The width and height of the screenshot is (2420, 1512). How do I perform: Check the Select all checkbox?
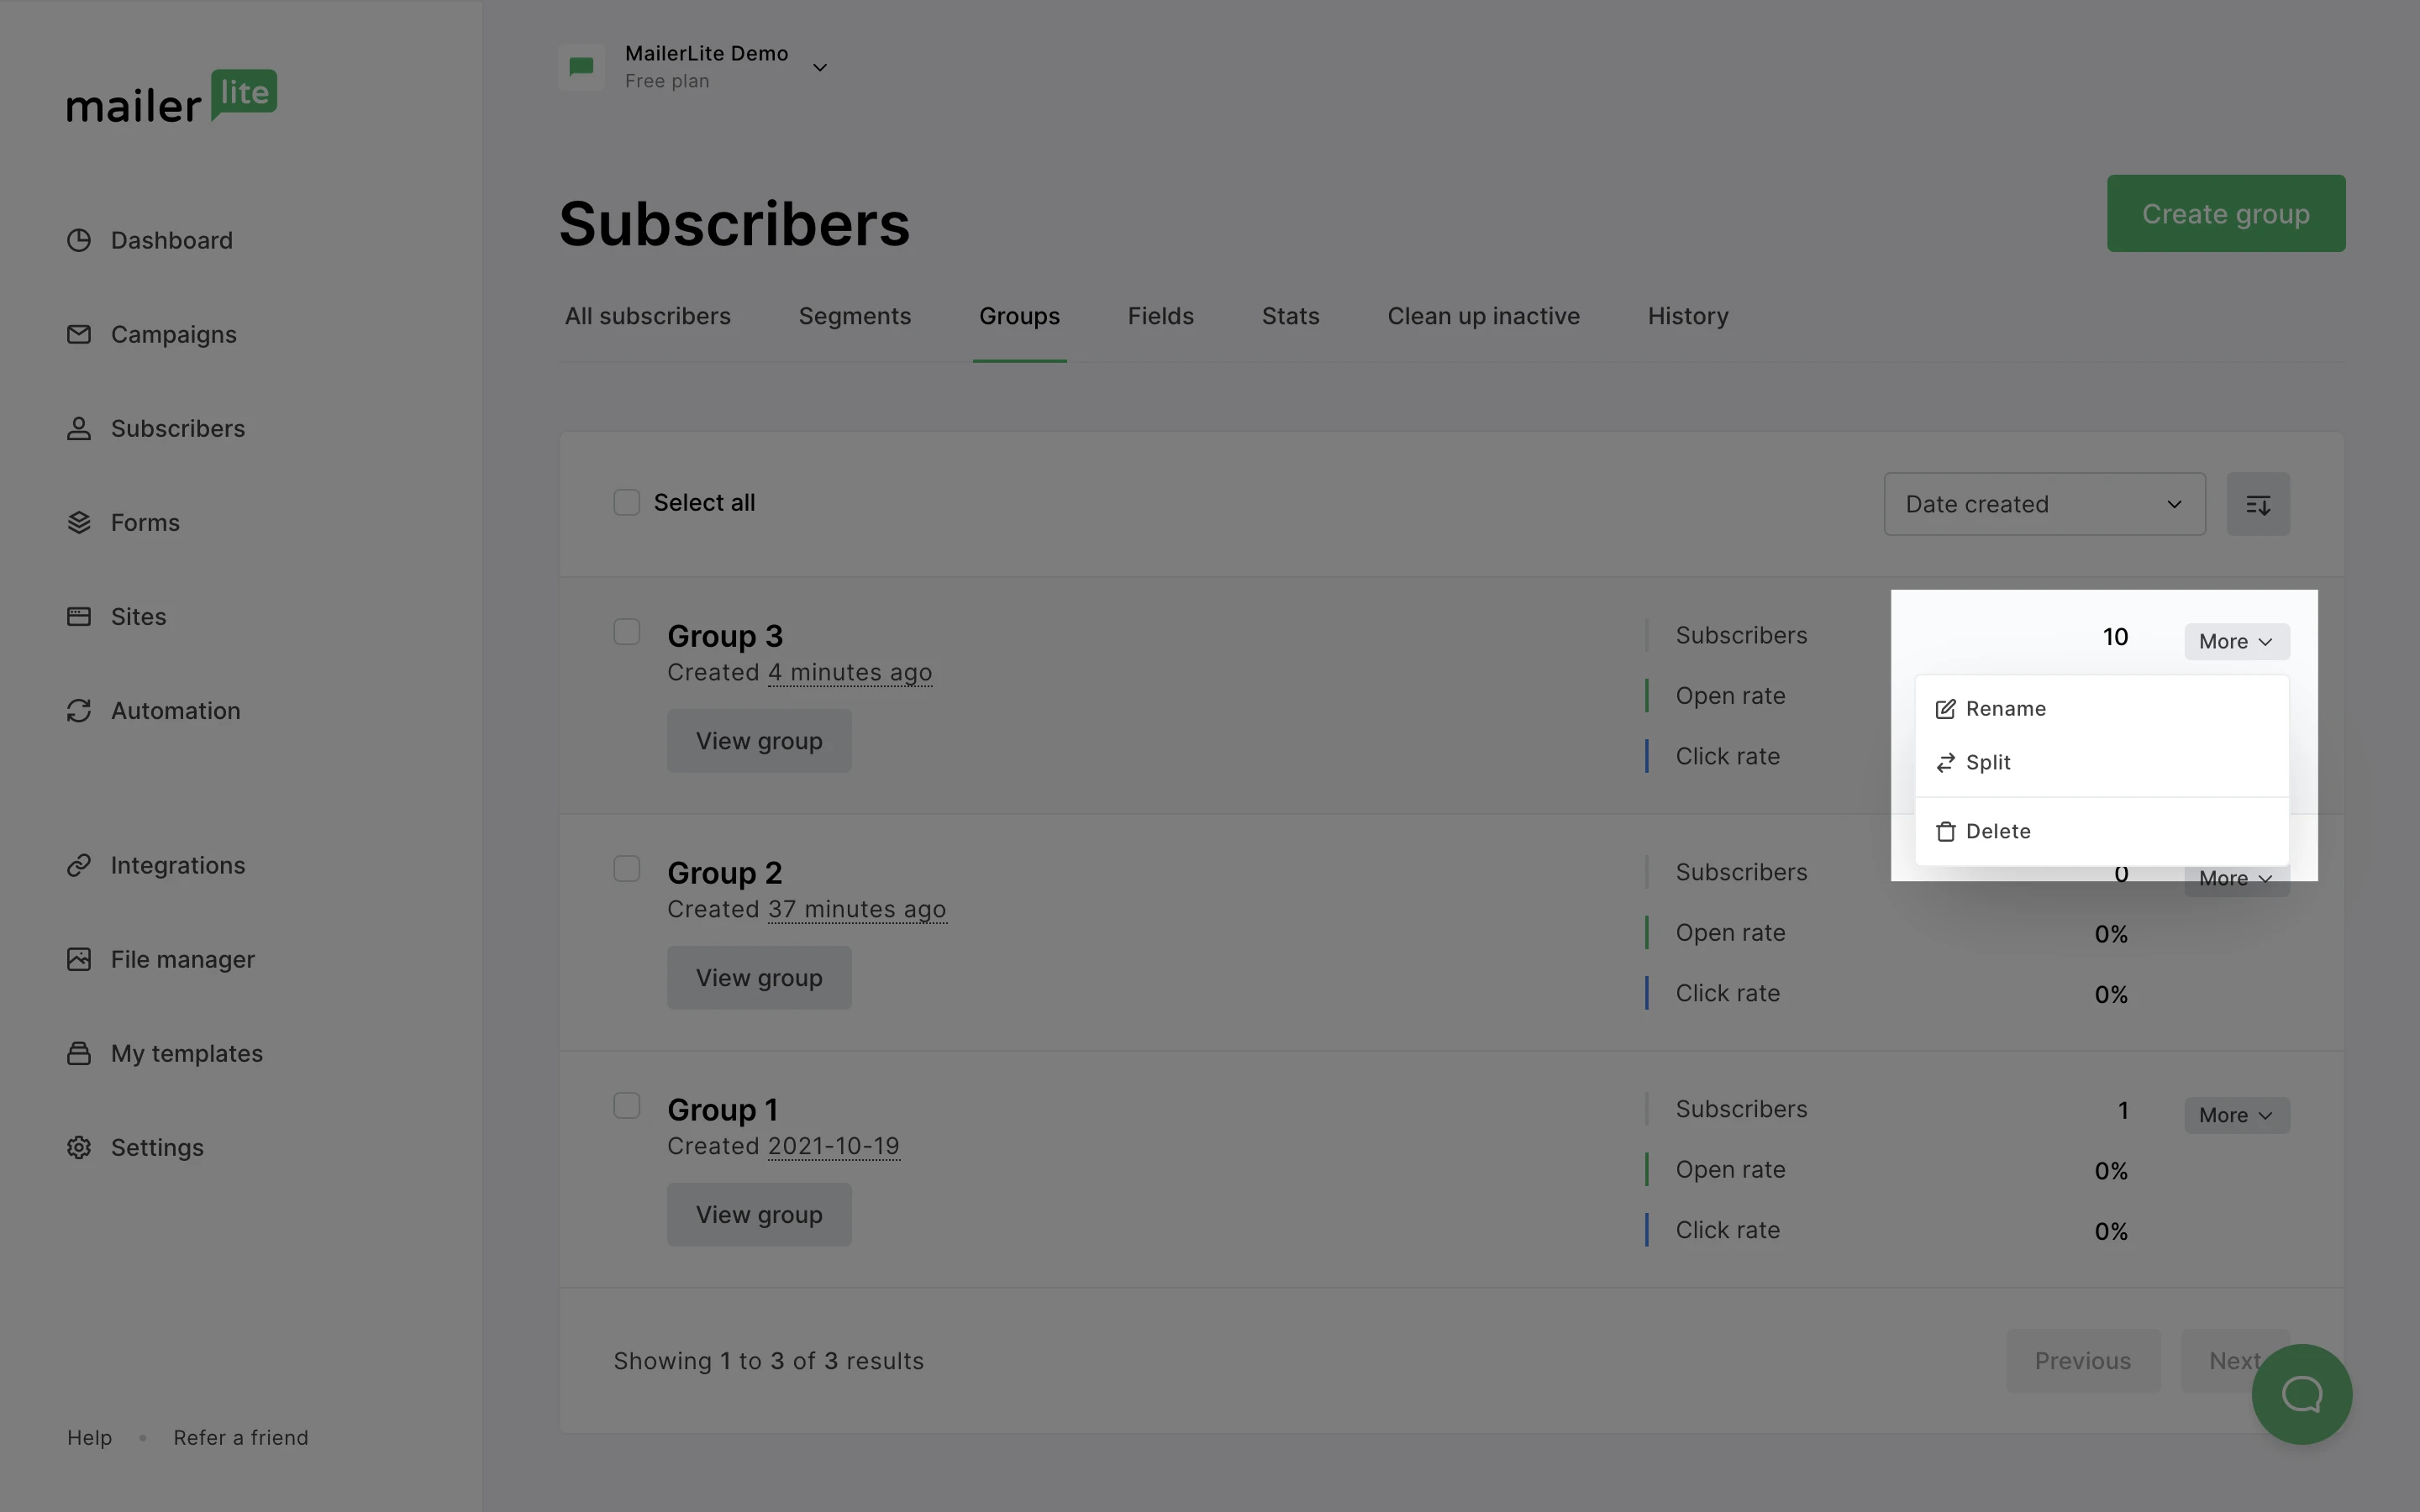pos(626,502)
